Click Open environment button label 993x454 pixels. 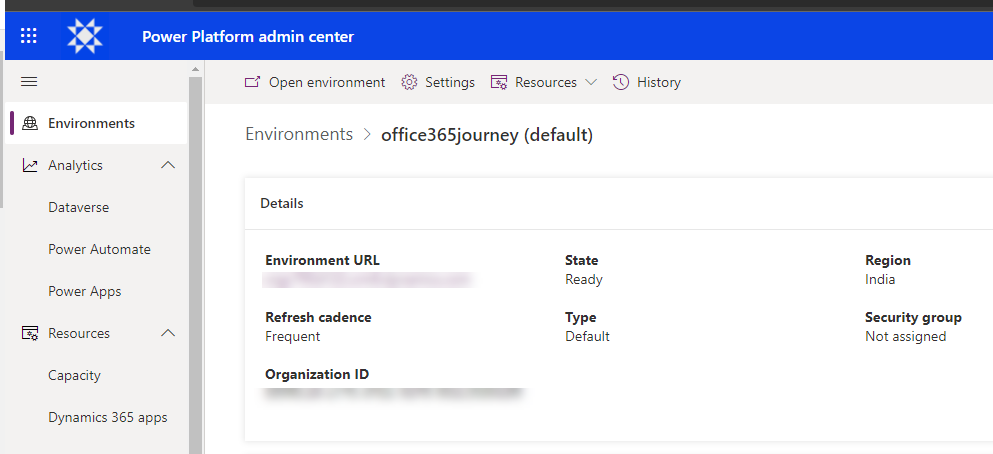pyautogui.click(x=327, y=82)
